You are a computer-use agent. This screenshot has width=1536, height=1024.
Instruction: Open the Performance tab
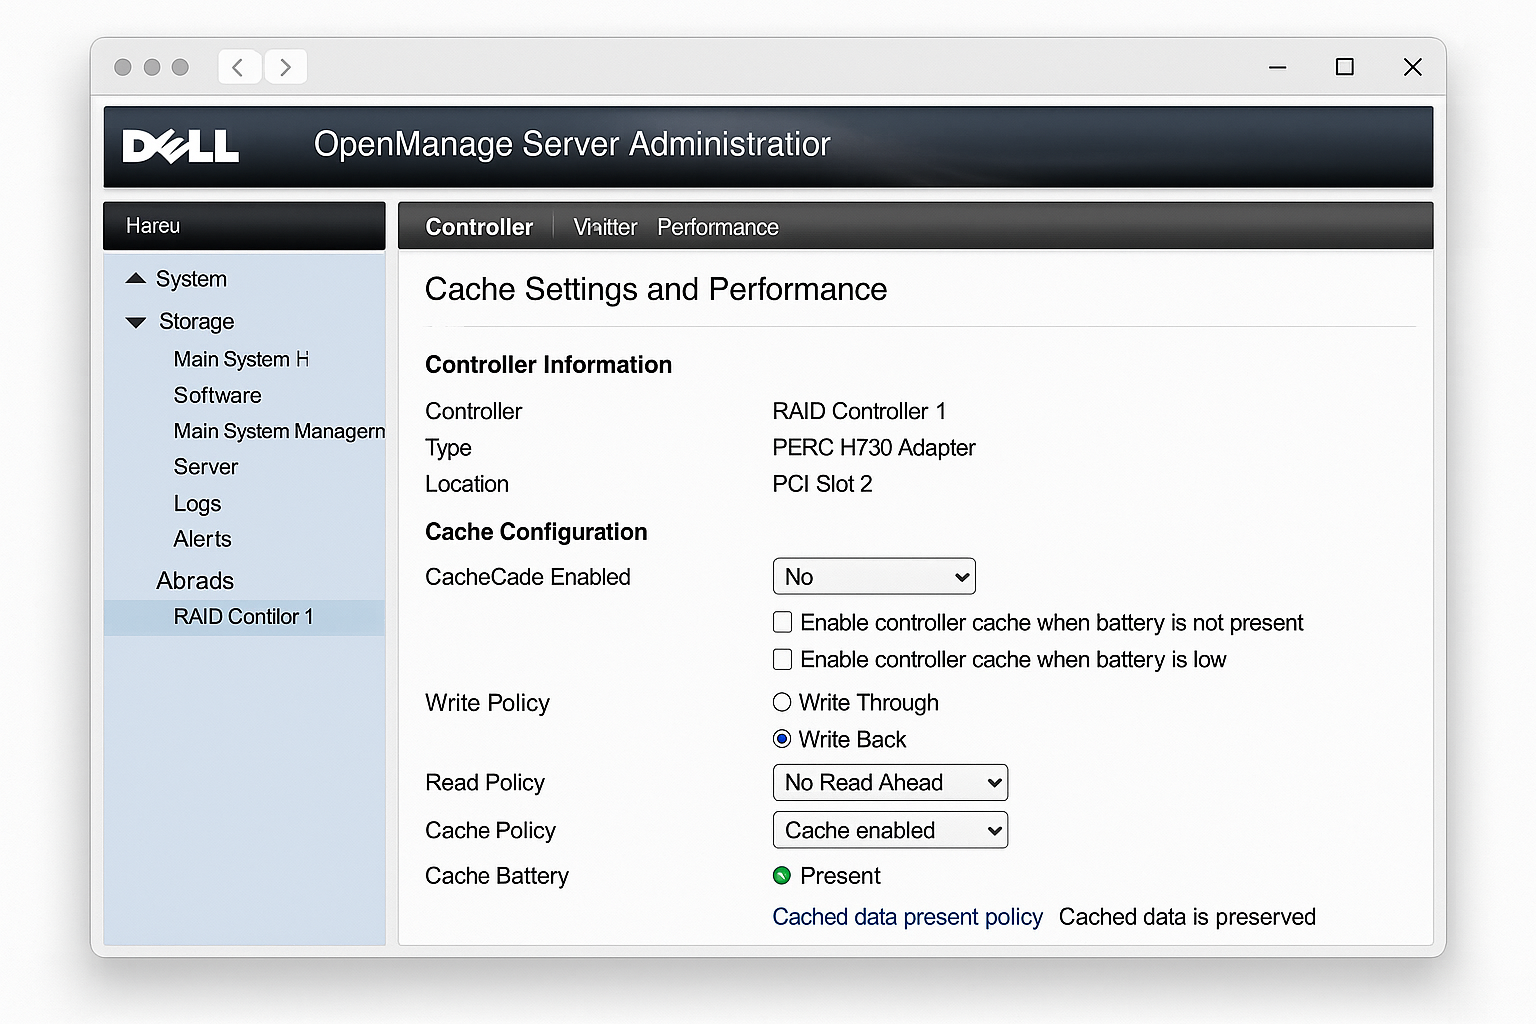[718, 227]
